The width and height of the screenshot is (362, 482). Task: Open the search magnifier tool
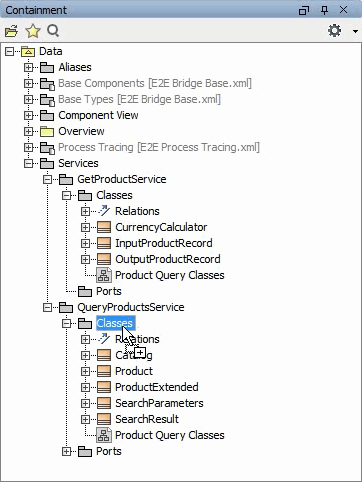tap(53, 31)
